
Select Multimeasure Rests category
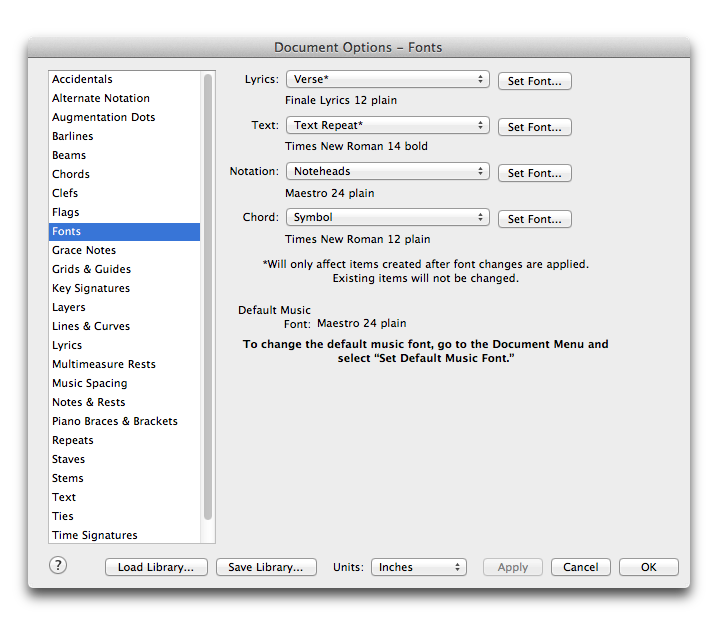coord(124,364)
